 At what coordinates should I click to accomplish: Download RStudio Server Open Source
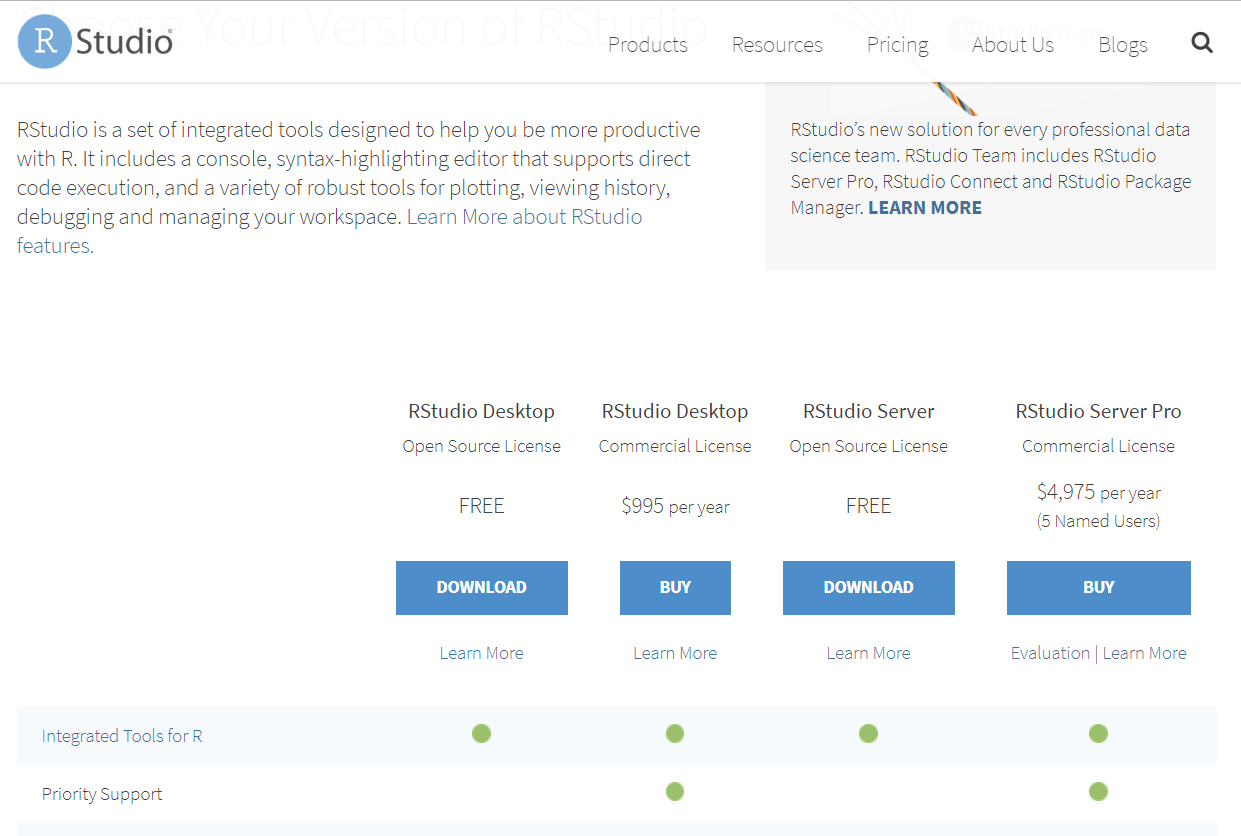869,588
